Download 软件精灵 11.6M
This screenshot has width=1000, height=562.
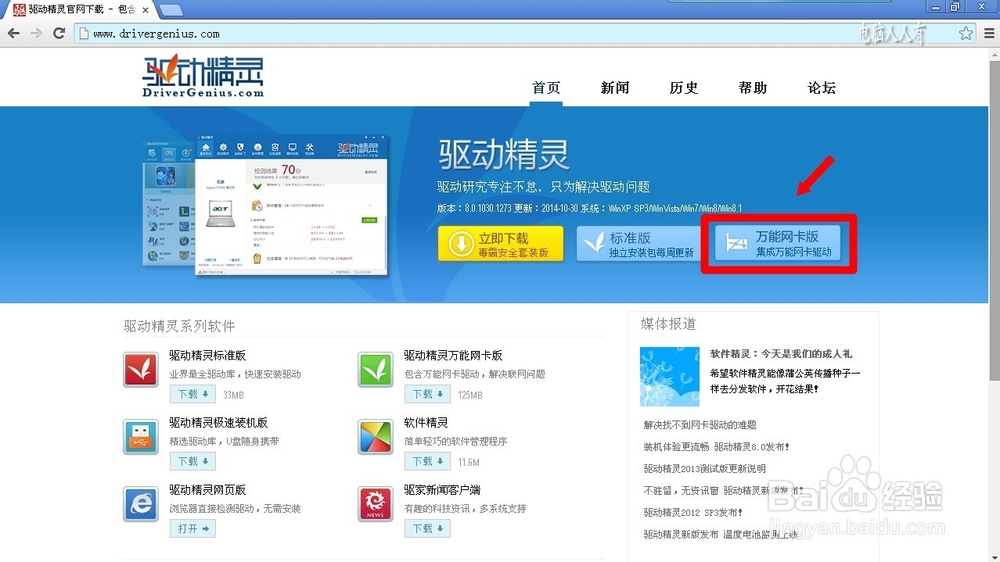[x=427, y=461]
